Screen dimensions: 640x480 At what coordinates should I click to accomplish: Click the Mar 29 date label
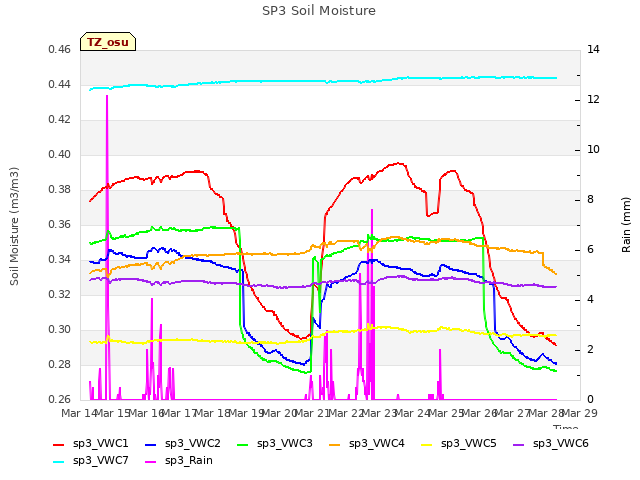[x=580, y=413]
